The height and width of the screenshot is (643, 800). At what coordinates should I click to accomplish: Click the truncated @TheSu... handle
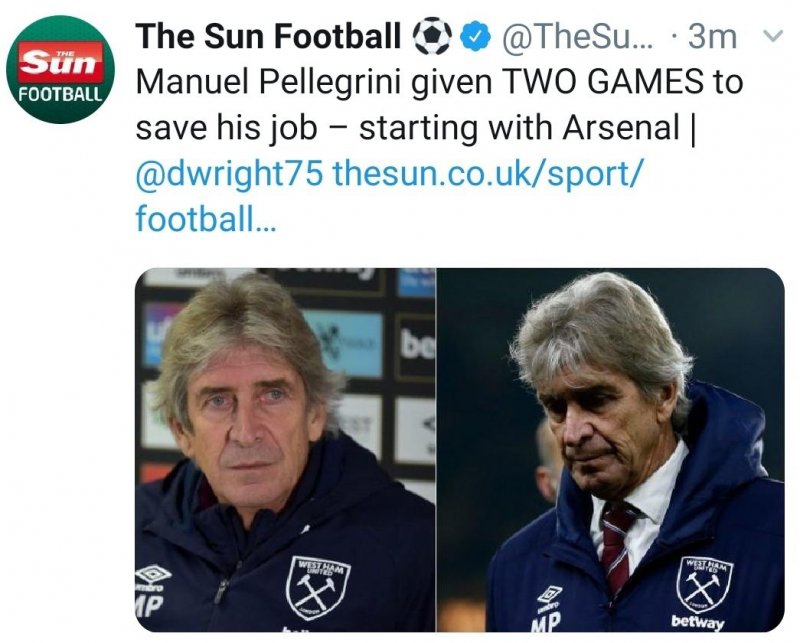click(576, 37)
